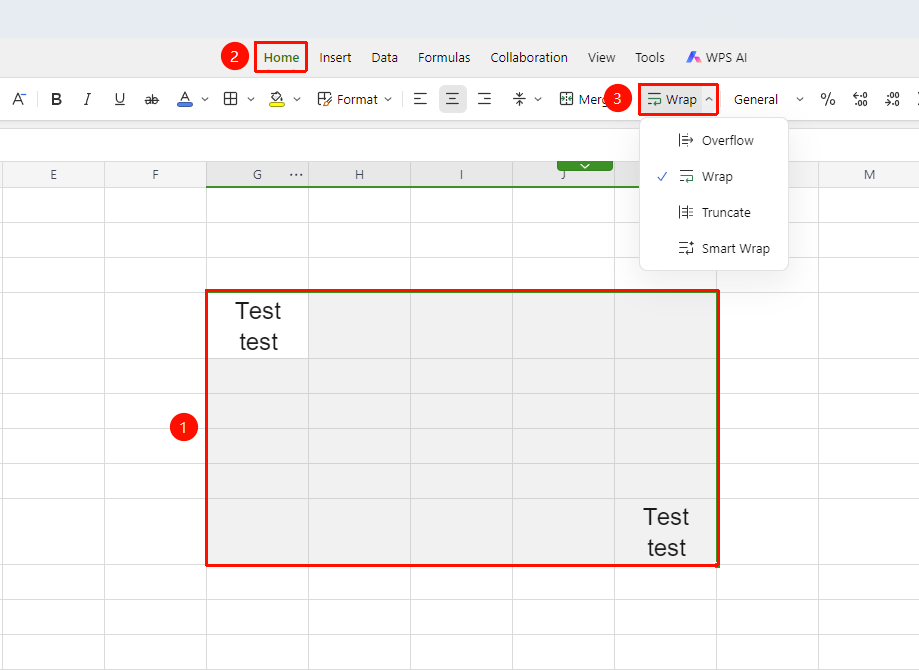
Task: Open the Formulas tab
Action: point(444,57)
